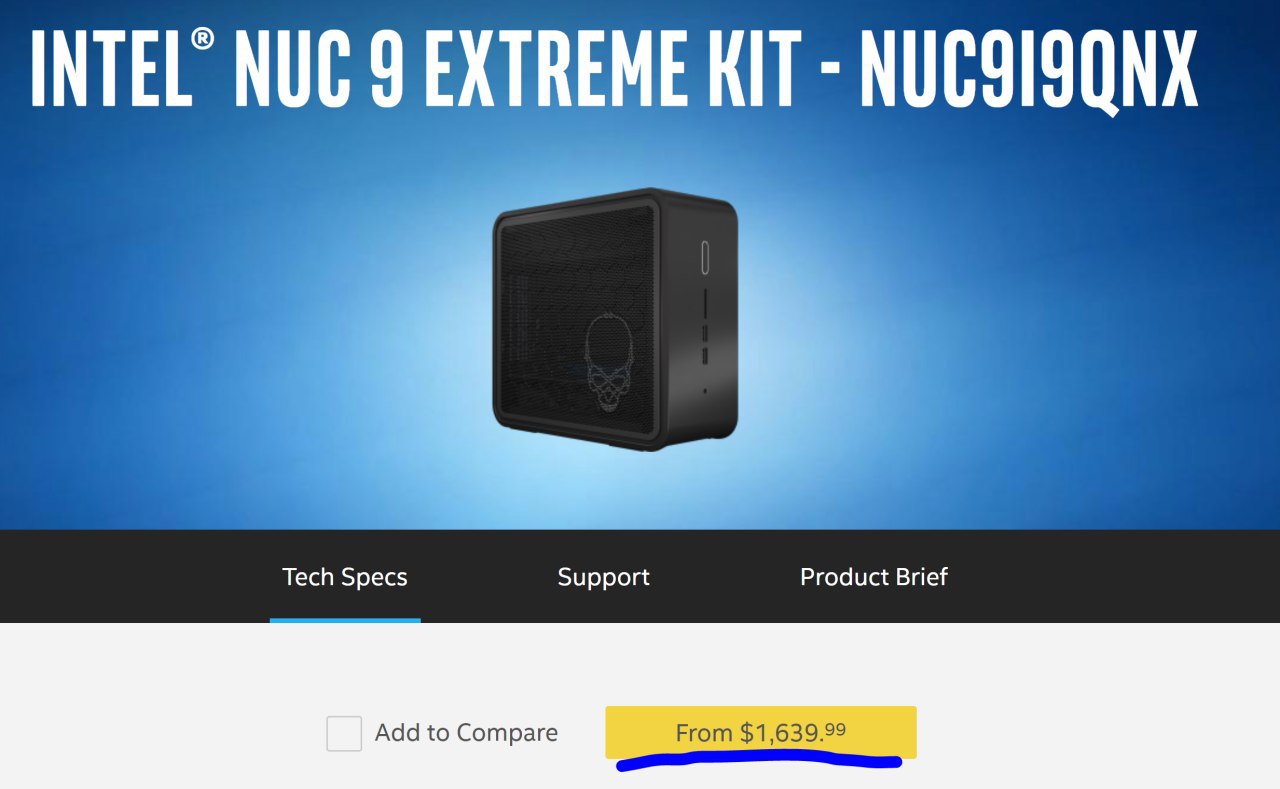Click the .99 cents superscript in the price
Image resolution: width=1280 pixels, height=789 pixels.
click(x=833, y=729)
